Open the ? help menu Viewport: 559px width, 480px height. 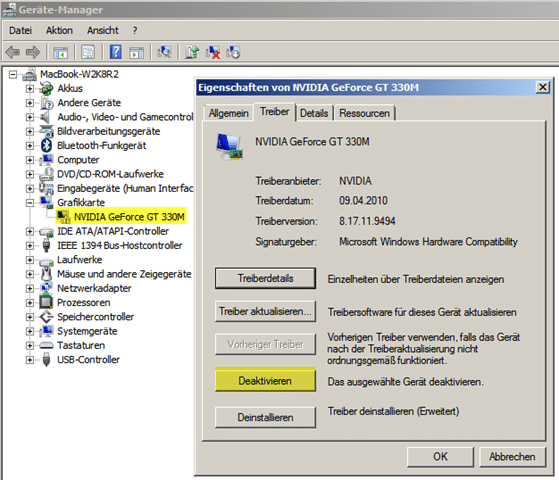tap(135, 31)
